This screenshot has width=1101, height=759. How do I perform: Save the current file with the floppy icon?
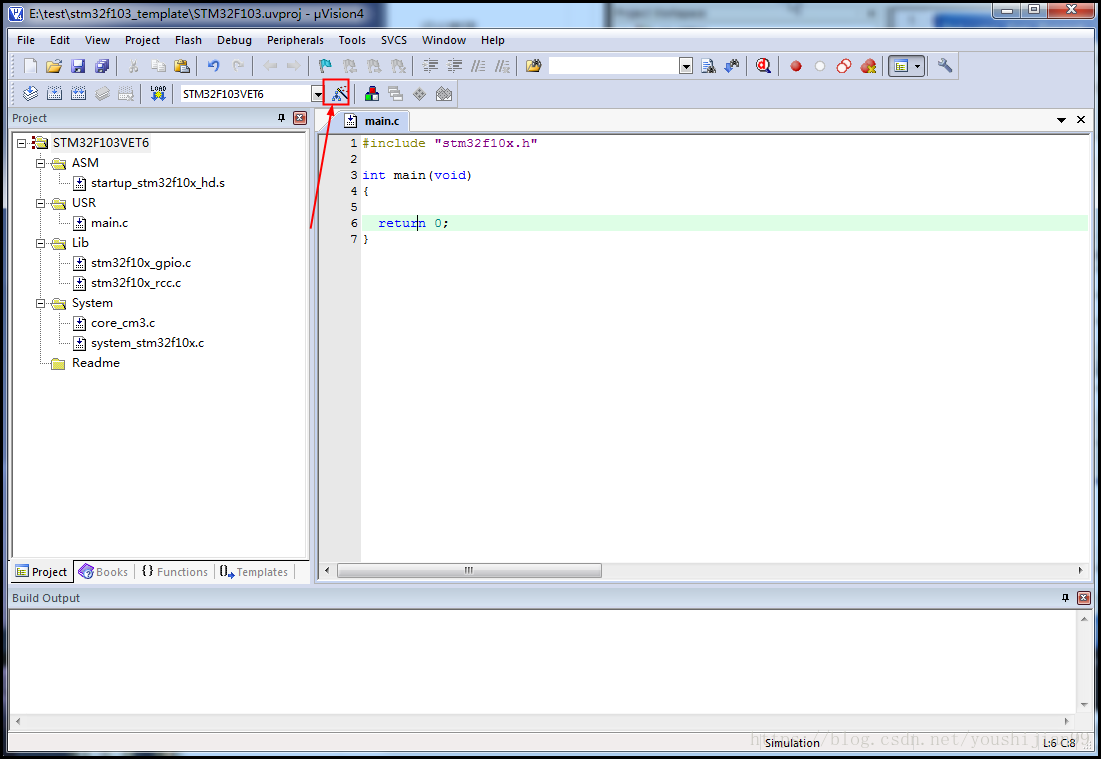(78, 66)
